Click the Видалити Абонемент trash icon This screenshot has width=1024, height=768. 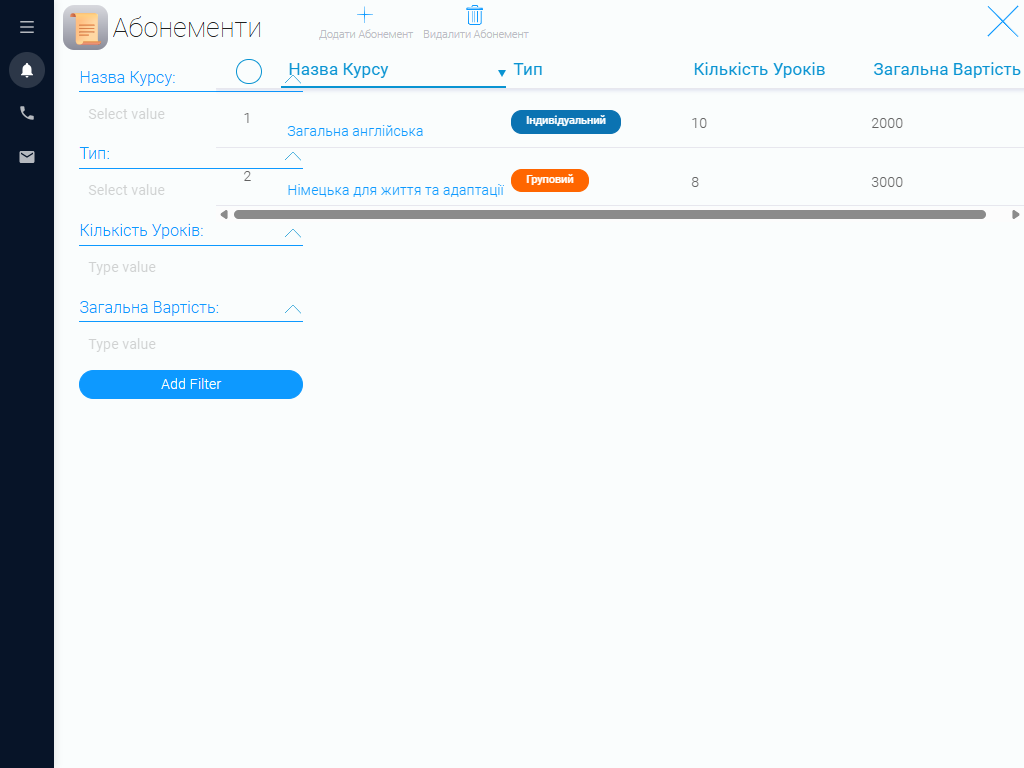(x=475, y=15)
